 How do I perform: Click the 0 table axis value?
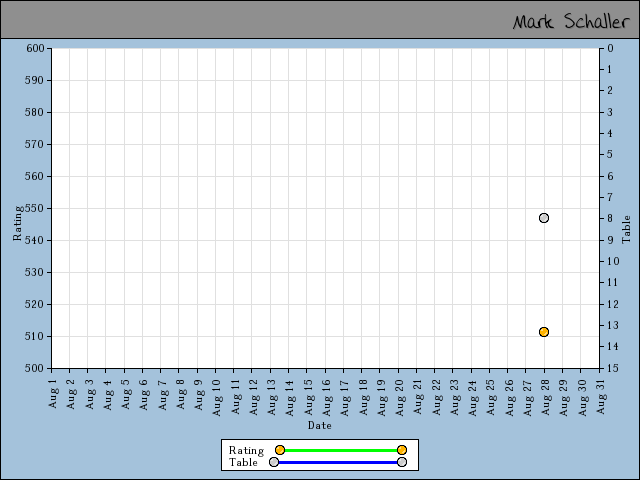(610, 48)
